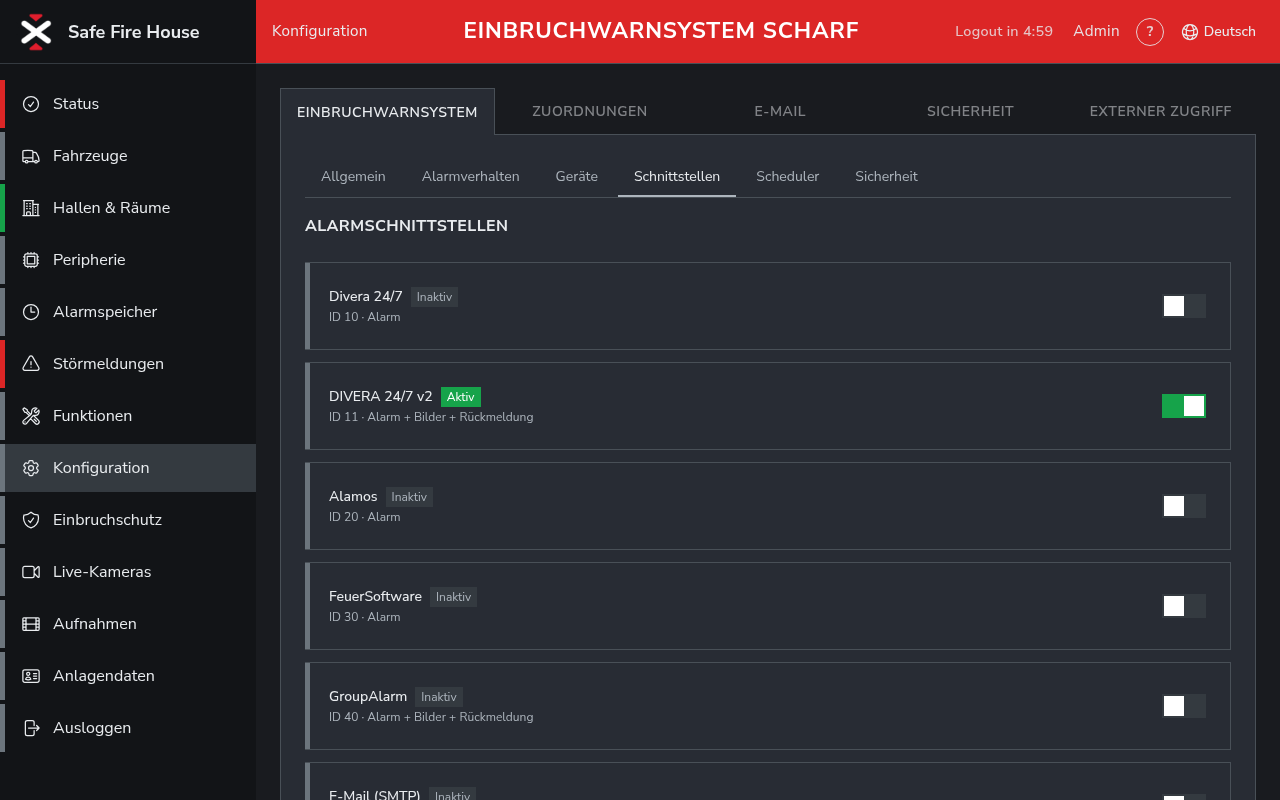Click the Status checkmark icon
1280x800 pixels.
tap(31, 104)
